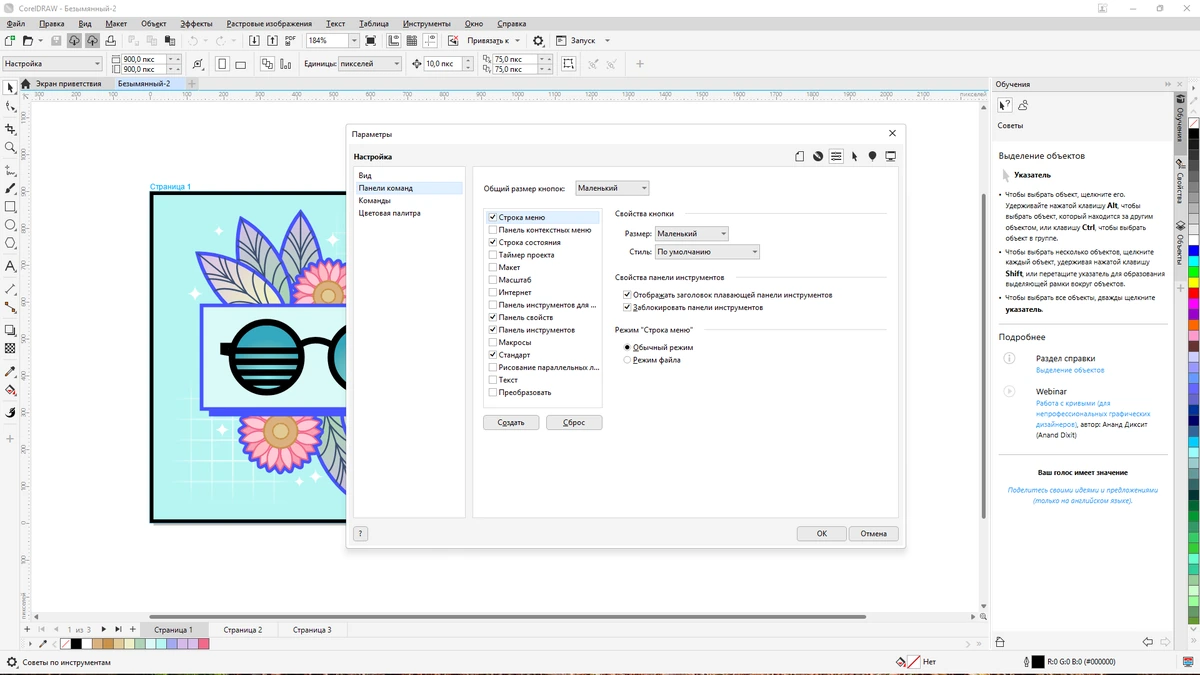Open the Workspace monitor icon in Parameters dialog

pyautogui.click(x=891, y=156)
